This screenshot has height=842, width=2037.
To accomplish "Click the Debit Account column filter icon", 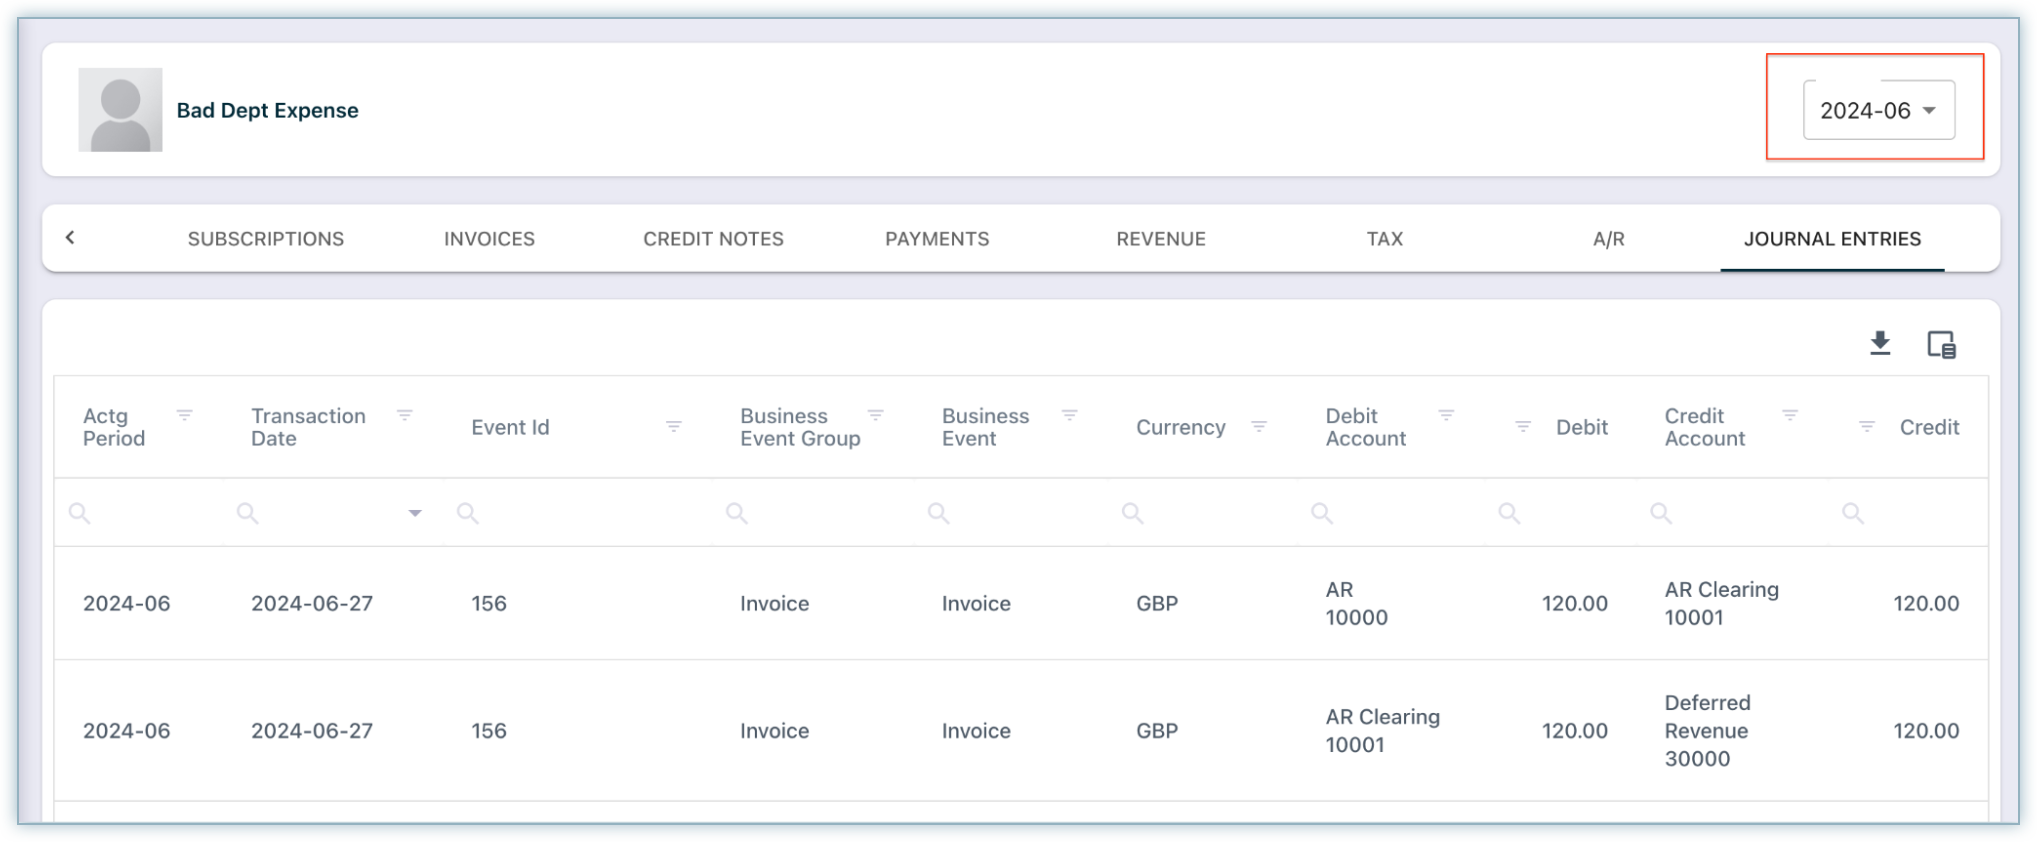I will pyautogui.click(x=1445, y=415).
